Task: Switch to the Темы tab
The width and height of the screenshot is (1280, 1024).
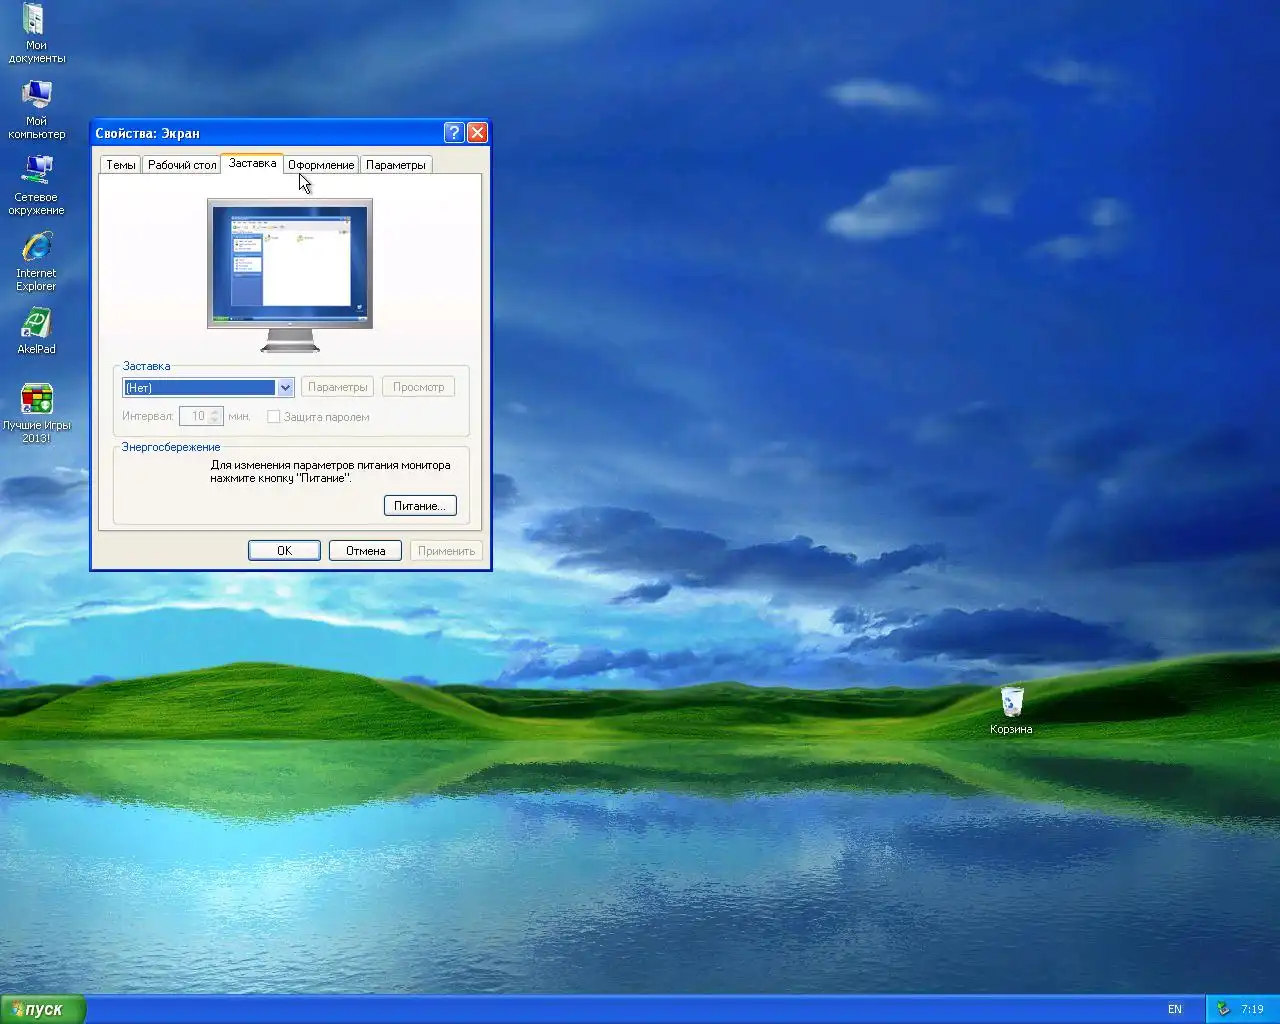Action: (x=121, y=165)
